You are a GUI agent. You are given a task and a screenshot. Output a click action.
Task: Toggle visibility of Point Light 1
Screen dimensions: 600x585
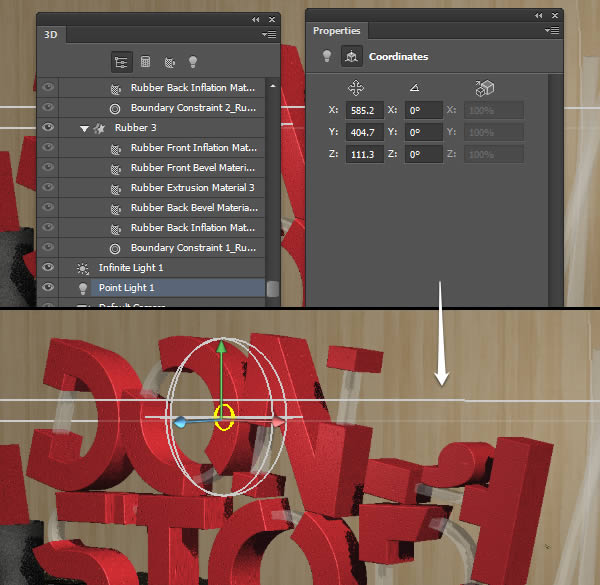[48, 287]
